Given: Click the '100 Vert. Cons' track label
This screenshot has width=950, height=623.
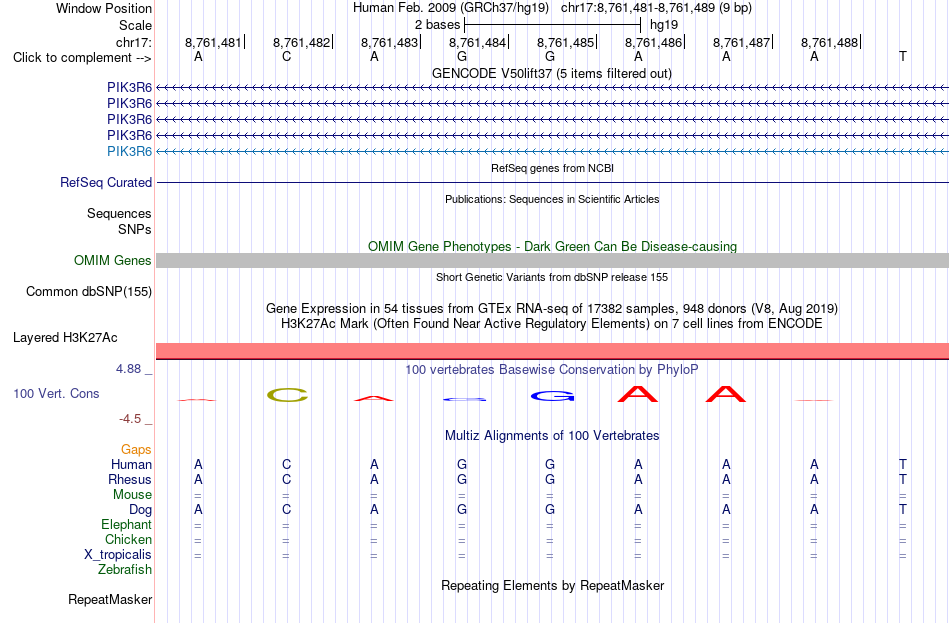Looking at the screenshot, I should point(56,394).
